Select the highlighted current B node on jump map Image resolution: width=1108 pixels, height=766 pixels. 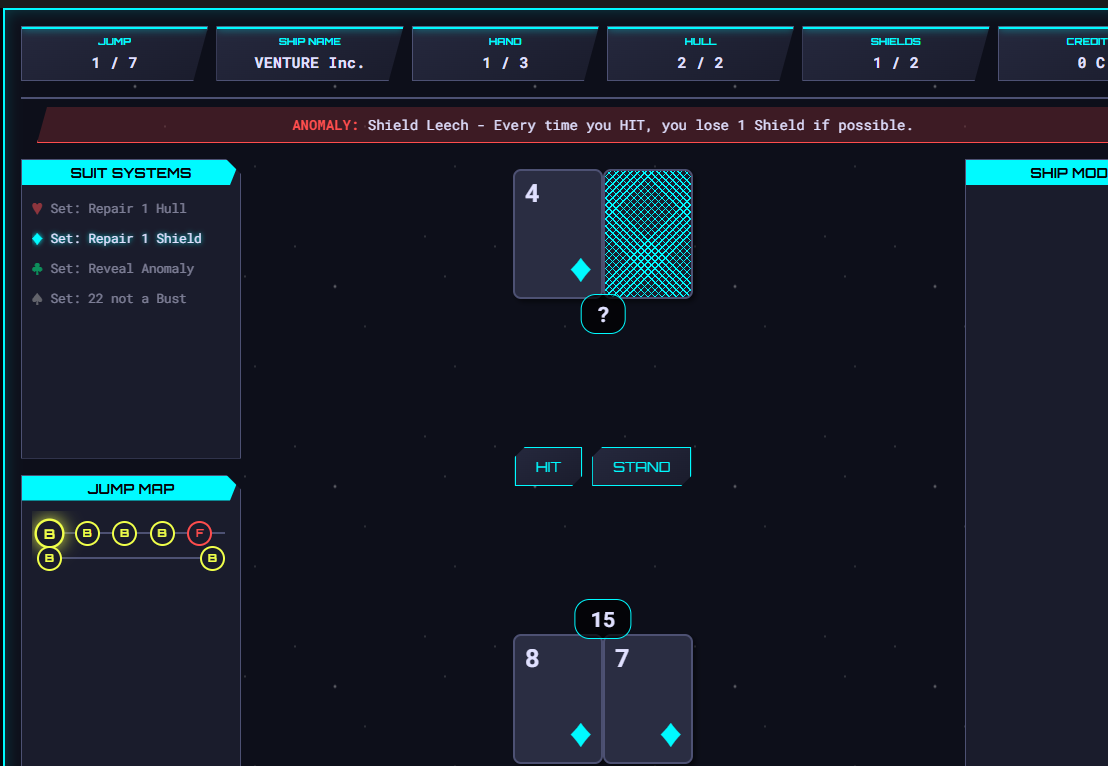49,534
